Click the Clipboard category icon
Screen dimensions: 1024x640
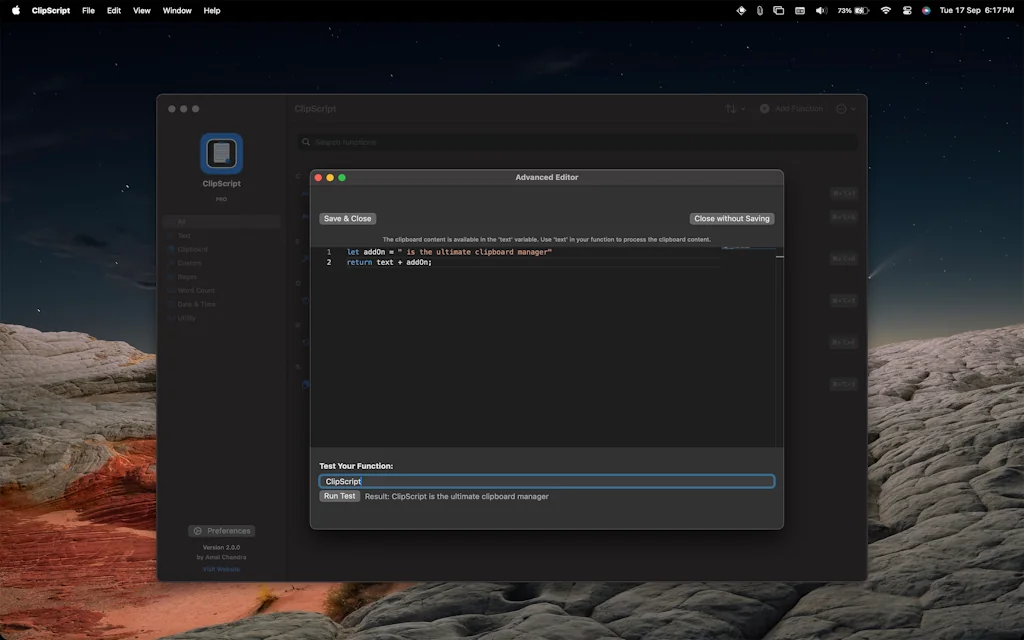[170, 249]
